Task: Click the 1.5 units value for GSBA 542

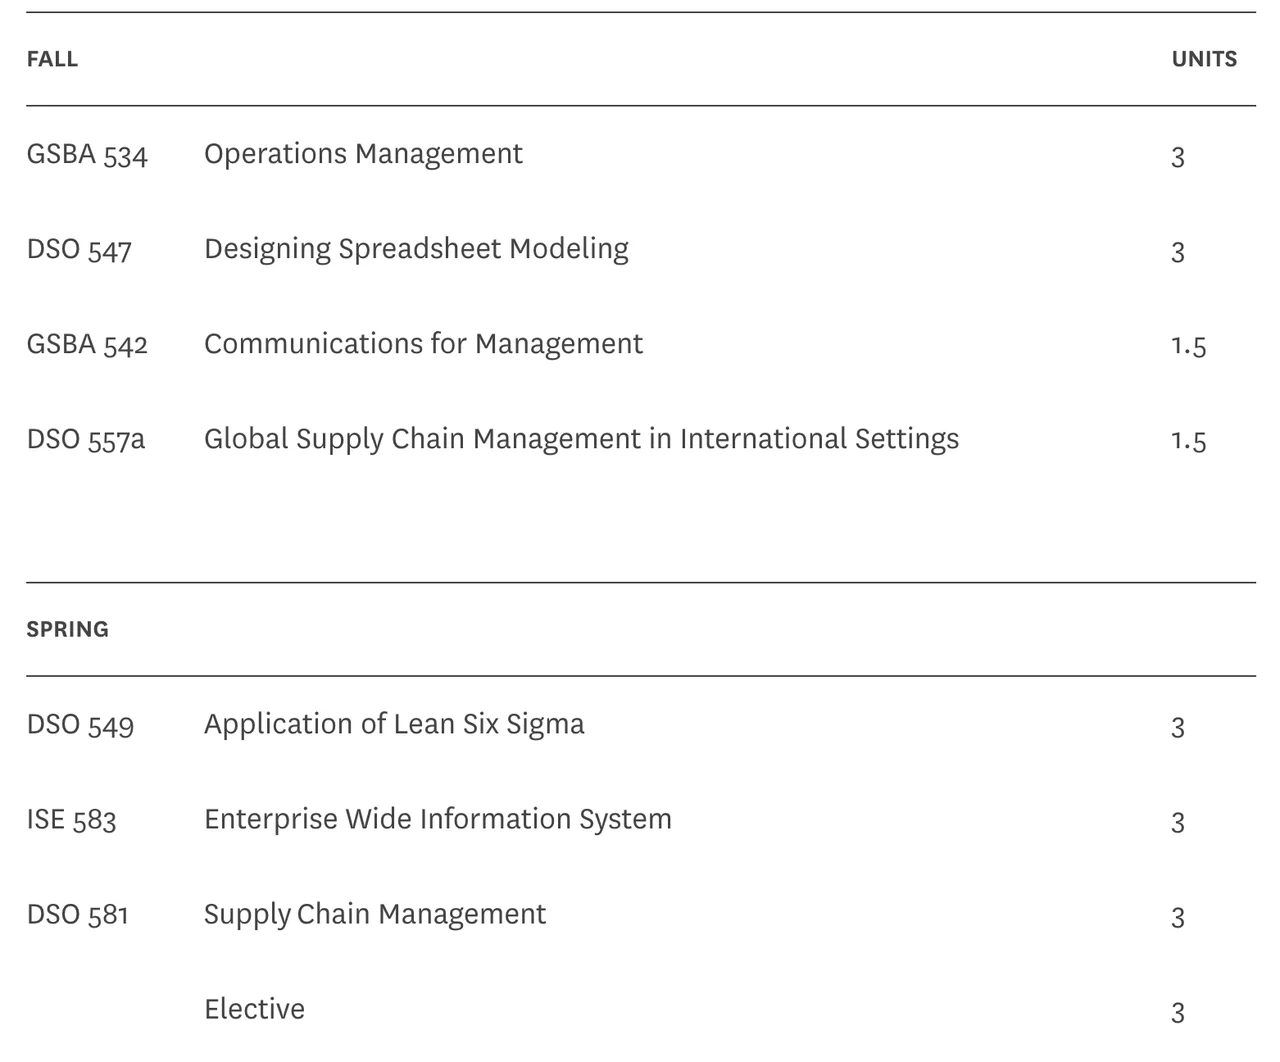Action: pos(1188,346)
